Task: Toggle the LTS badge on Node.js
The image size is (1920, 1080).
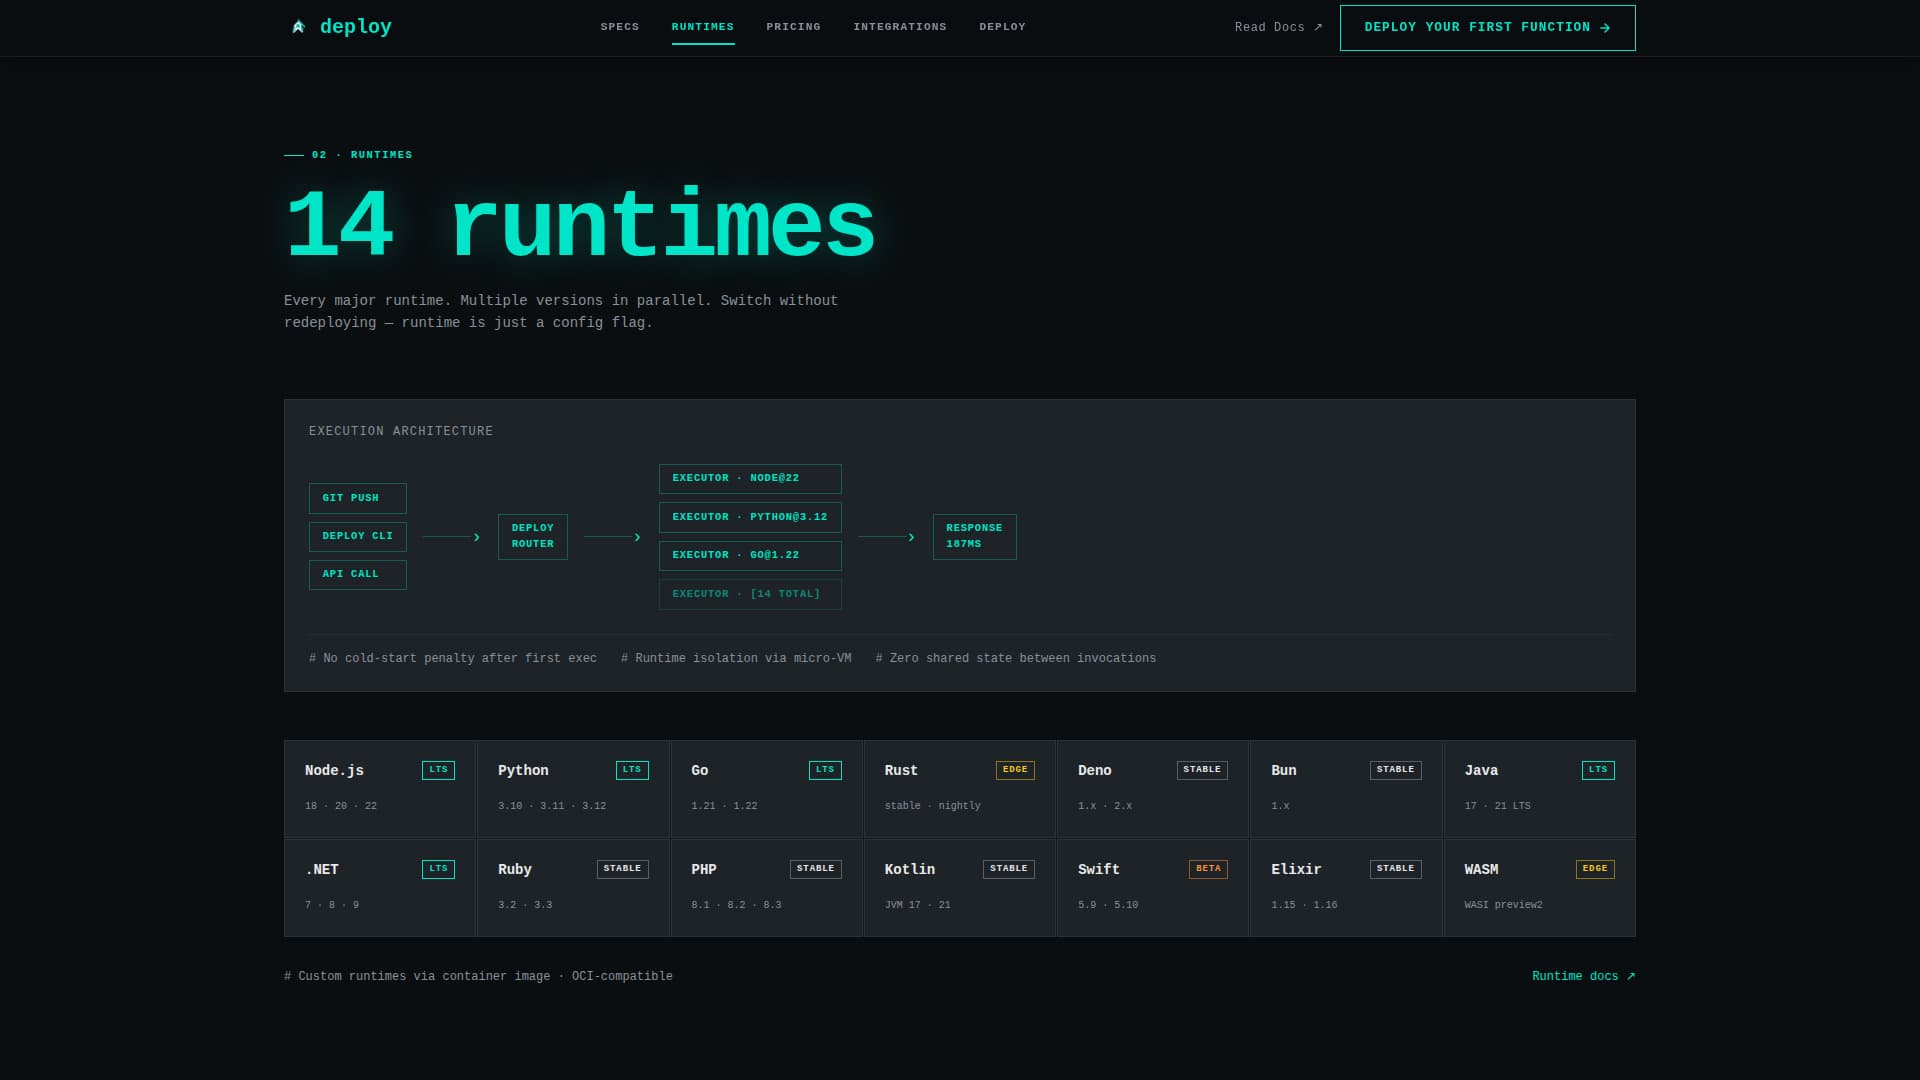Action: (438, 770)
